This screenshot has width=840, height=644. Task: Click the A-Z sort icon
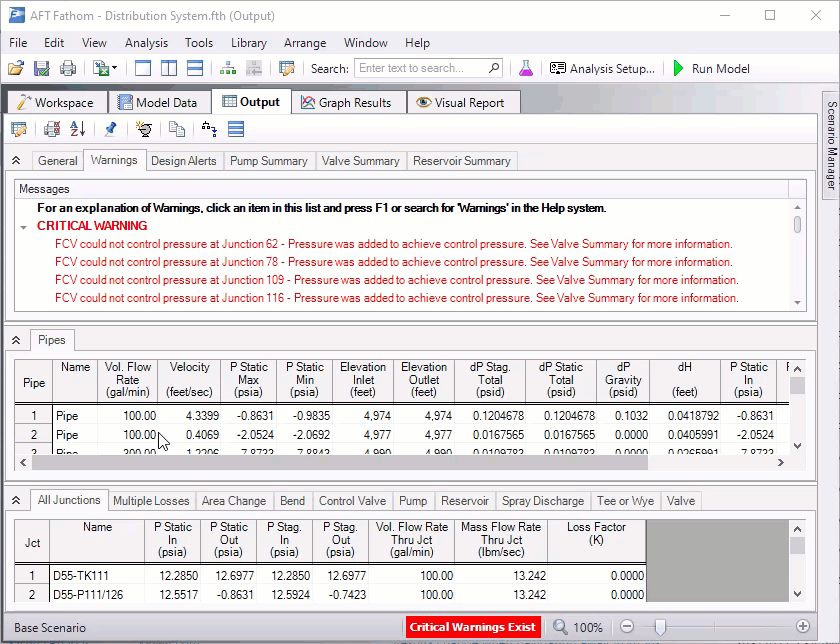[x=78, y=129]
